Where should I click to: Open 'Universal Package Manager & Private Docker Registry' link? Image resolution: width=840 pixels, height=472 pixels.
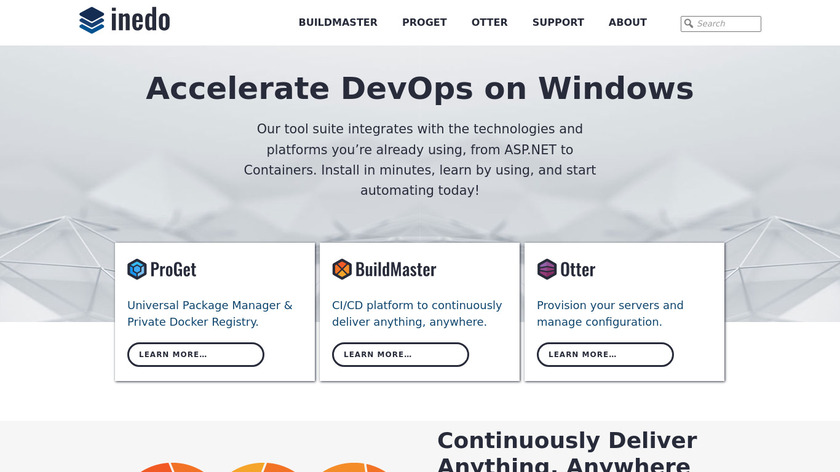coord(209,313)
